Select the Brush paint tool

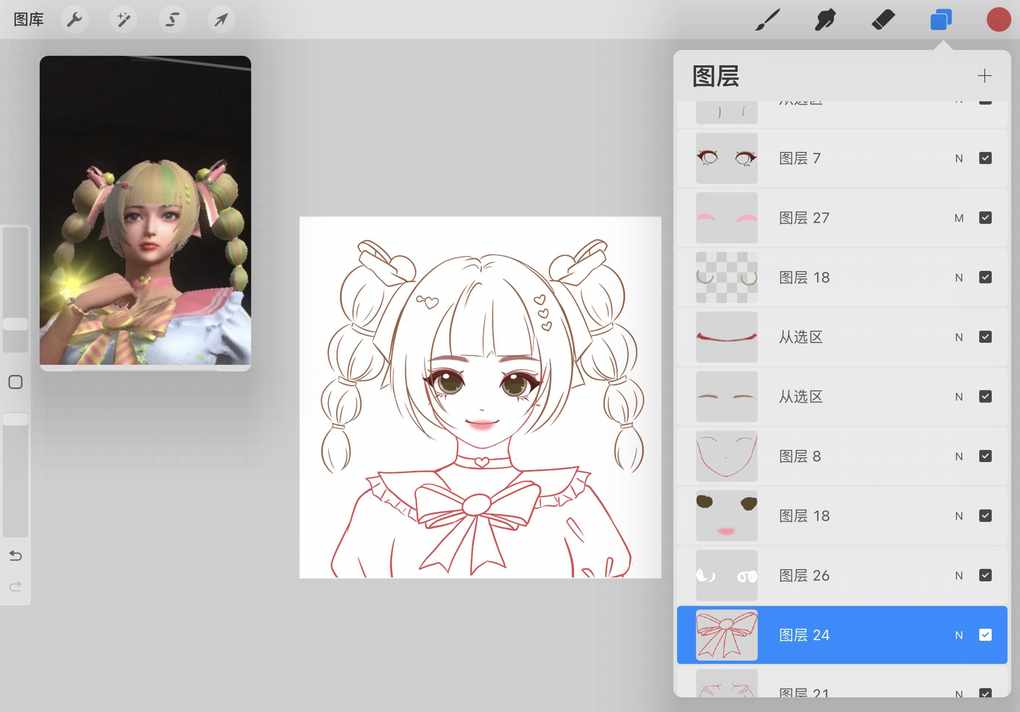(768, 20)
